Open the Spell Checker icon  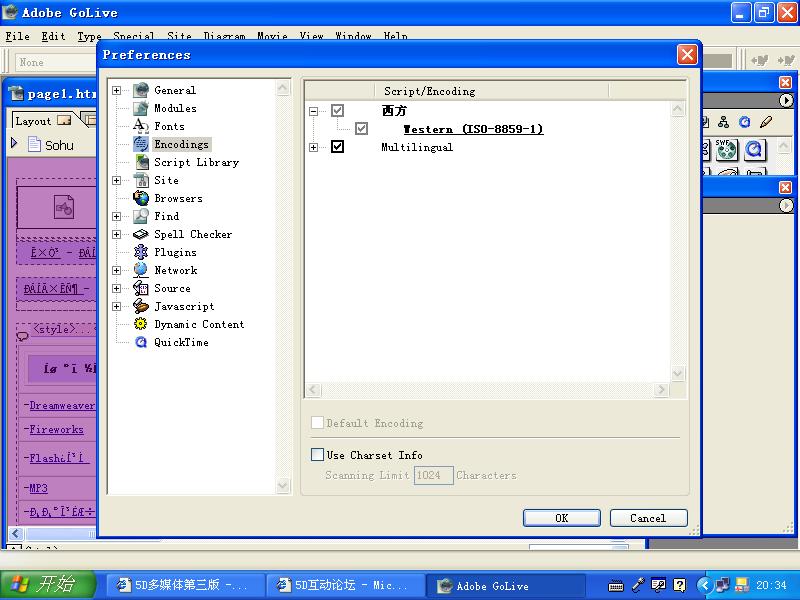coord(141,234)
